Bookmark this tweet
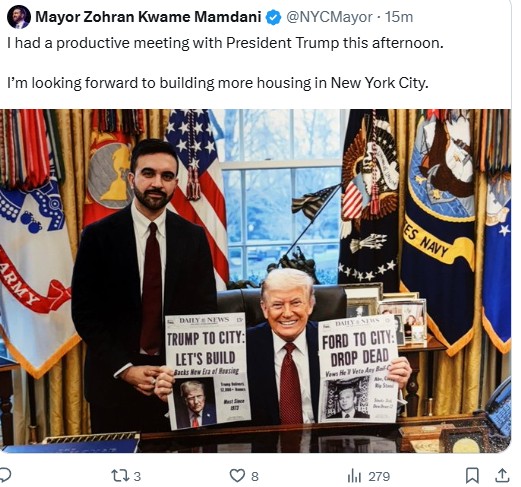521x487 pixels. tap(472, 476)
